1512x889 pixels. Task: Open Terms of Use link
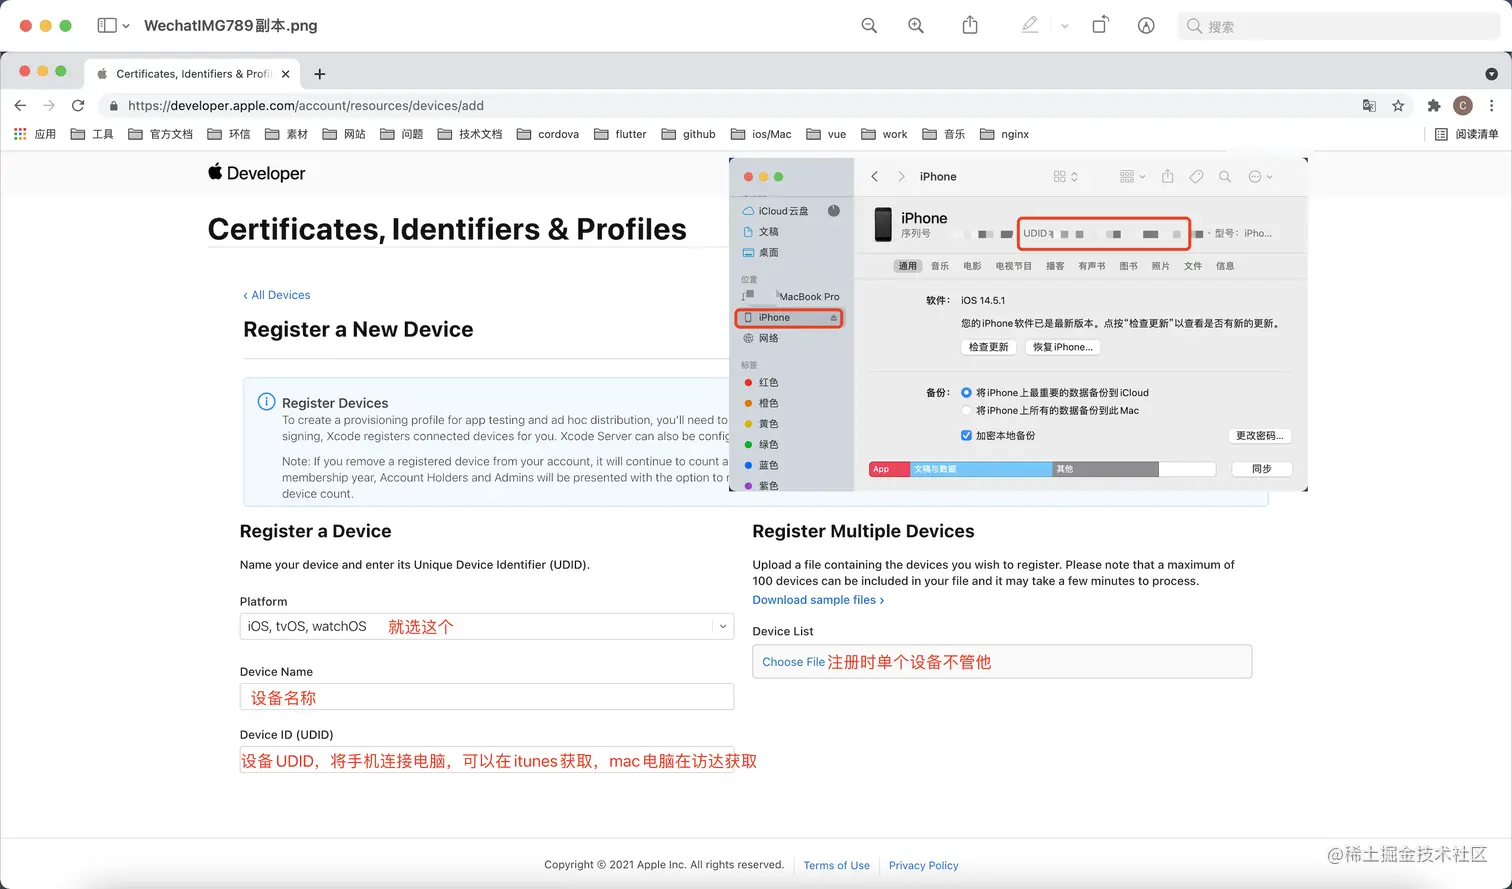(837, 866)
